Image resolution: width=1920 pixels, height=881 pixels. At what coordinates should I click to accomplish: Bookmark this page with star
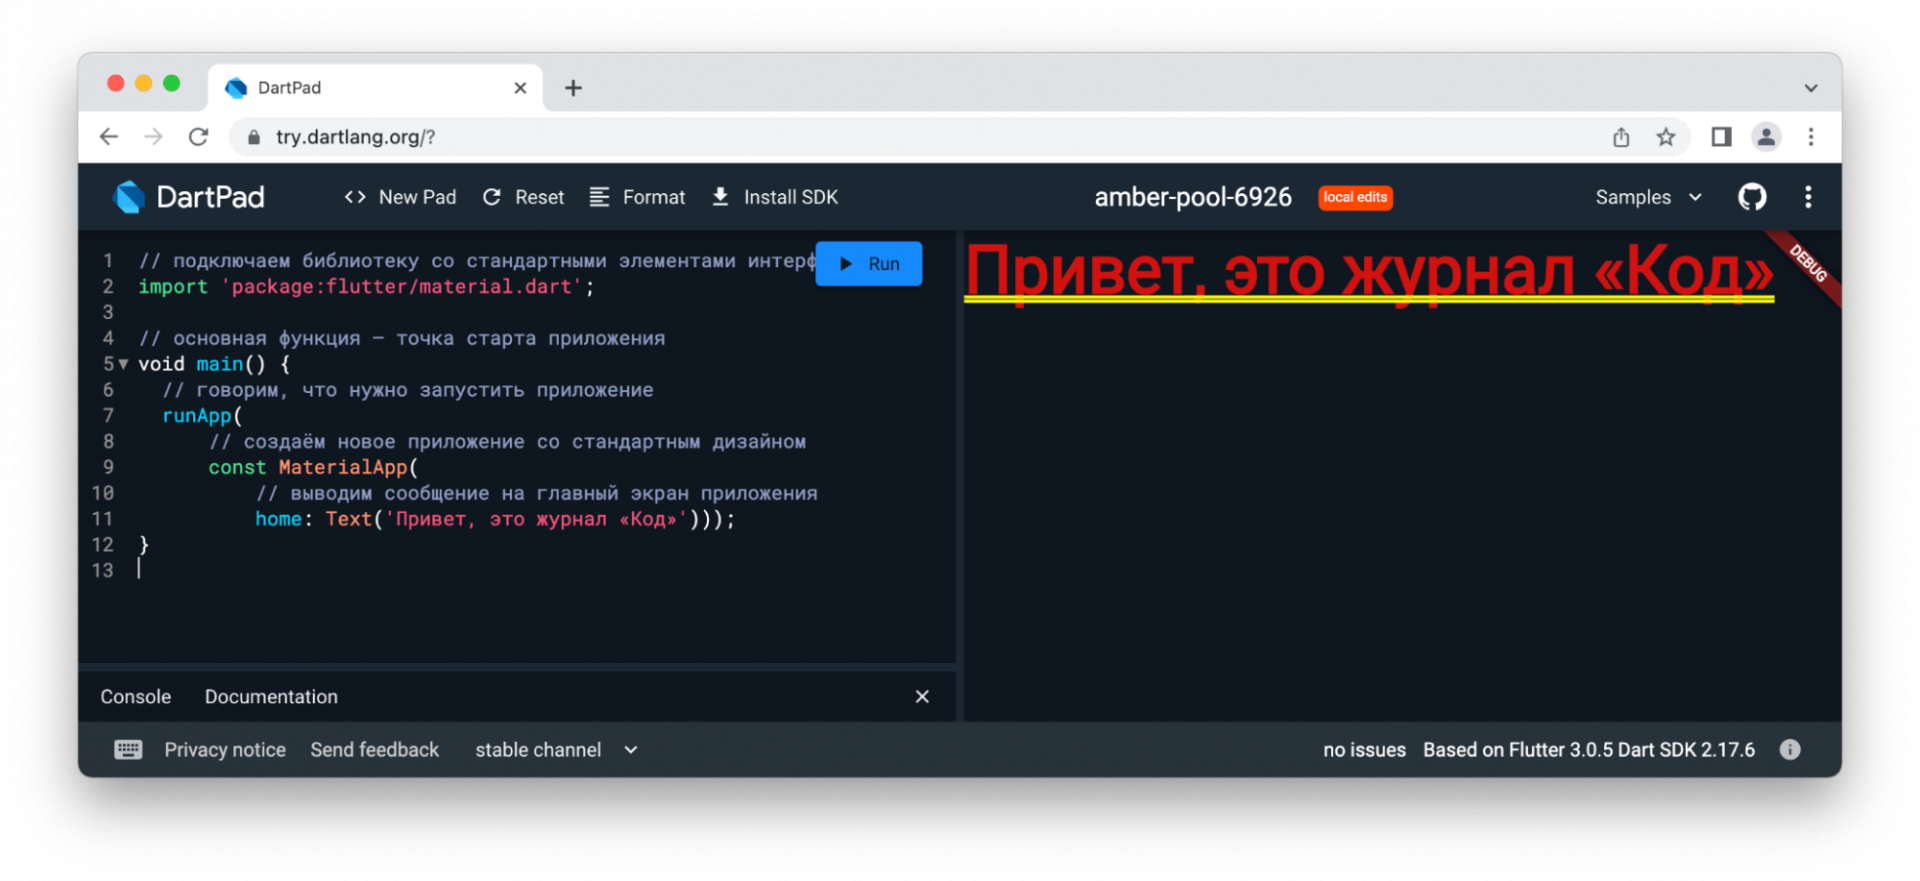tap(1665, 137)
